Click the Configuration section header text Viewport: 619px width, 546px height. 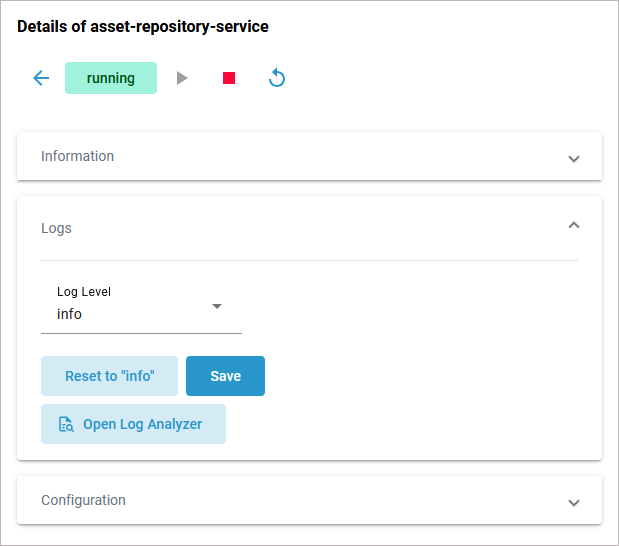[83, 500]
